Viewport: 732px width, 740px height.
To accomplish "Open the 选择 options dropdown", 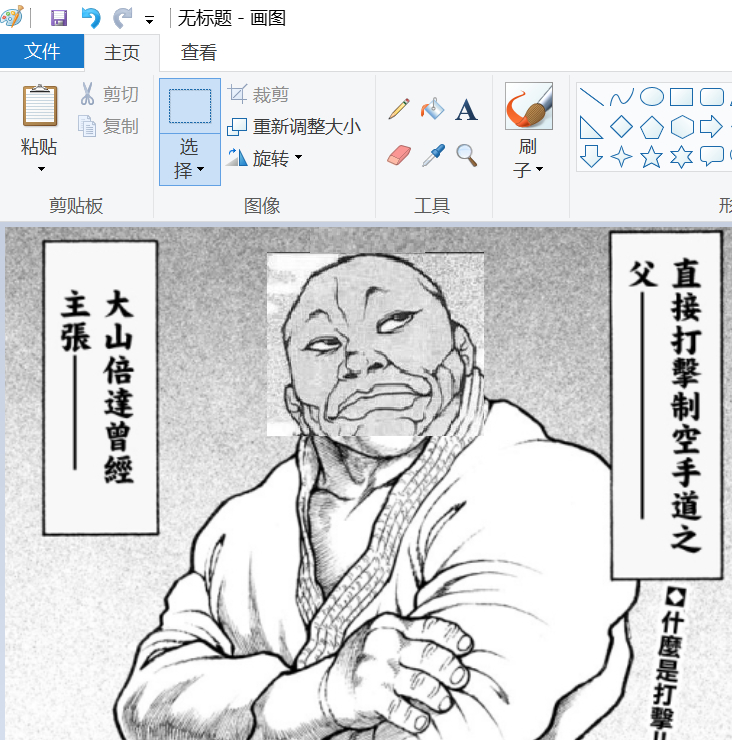I will [190, 160].
